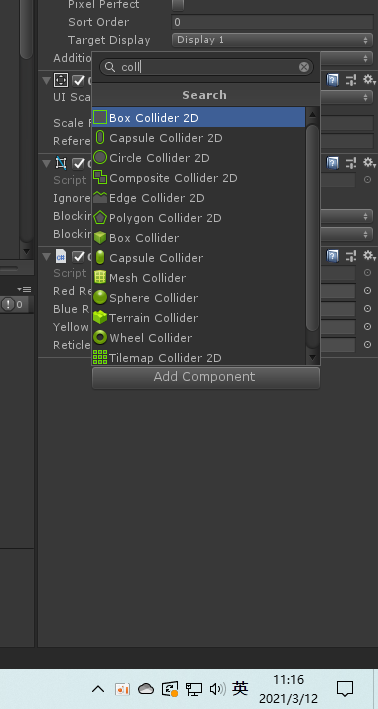Select Box Collider 2D from search results
This screenshot has width=378, height=709.
pos(198,118)
